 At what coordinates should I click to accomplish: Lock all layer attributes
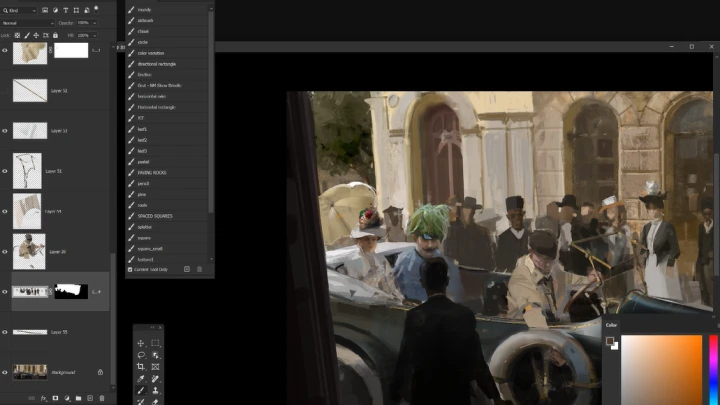56,35
